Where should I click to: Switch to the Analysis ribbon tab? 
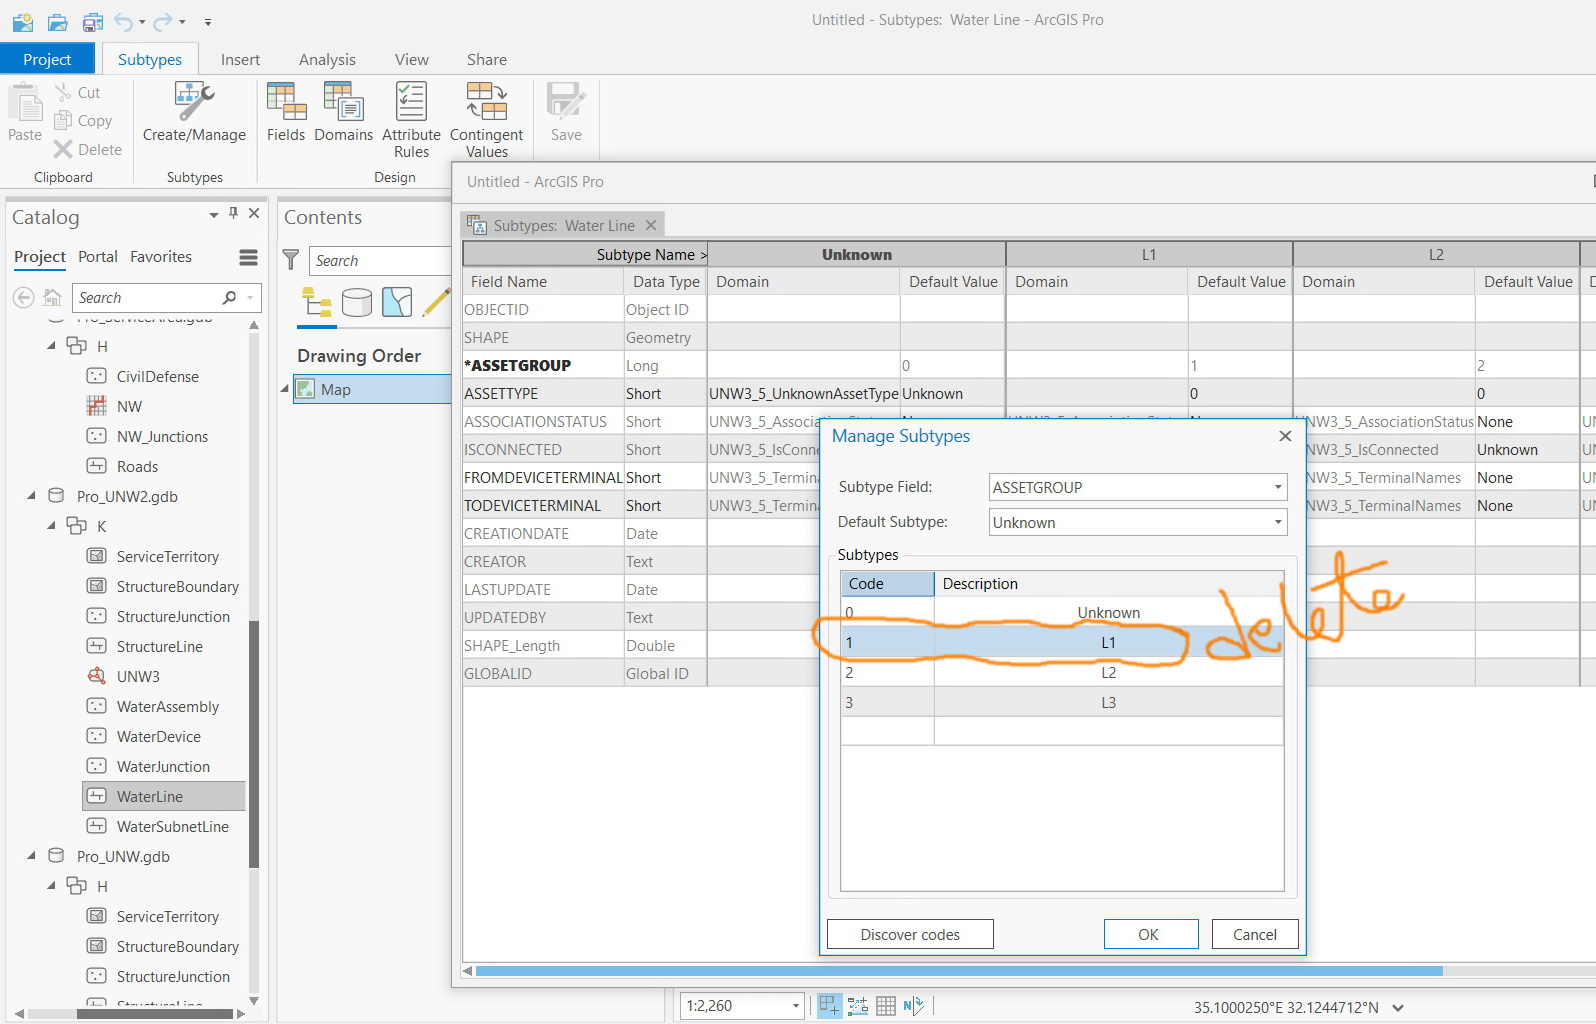click(327, 59)
